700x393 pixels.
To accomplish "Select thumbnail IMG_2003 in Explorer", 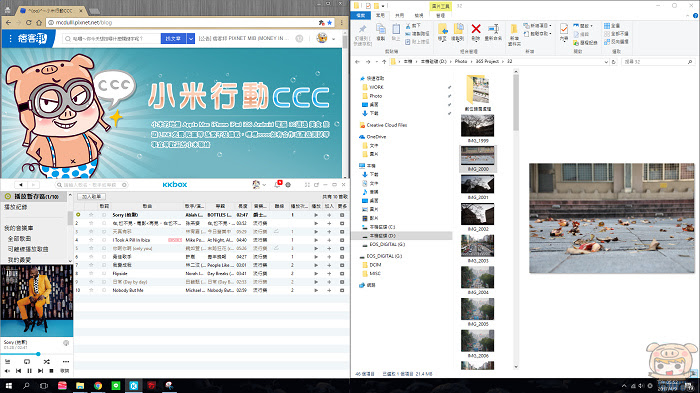I will [x=478, y=249].
